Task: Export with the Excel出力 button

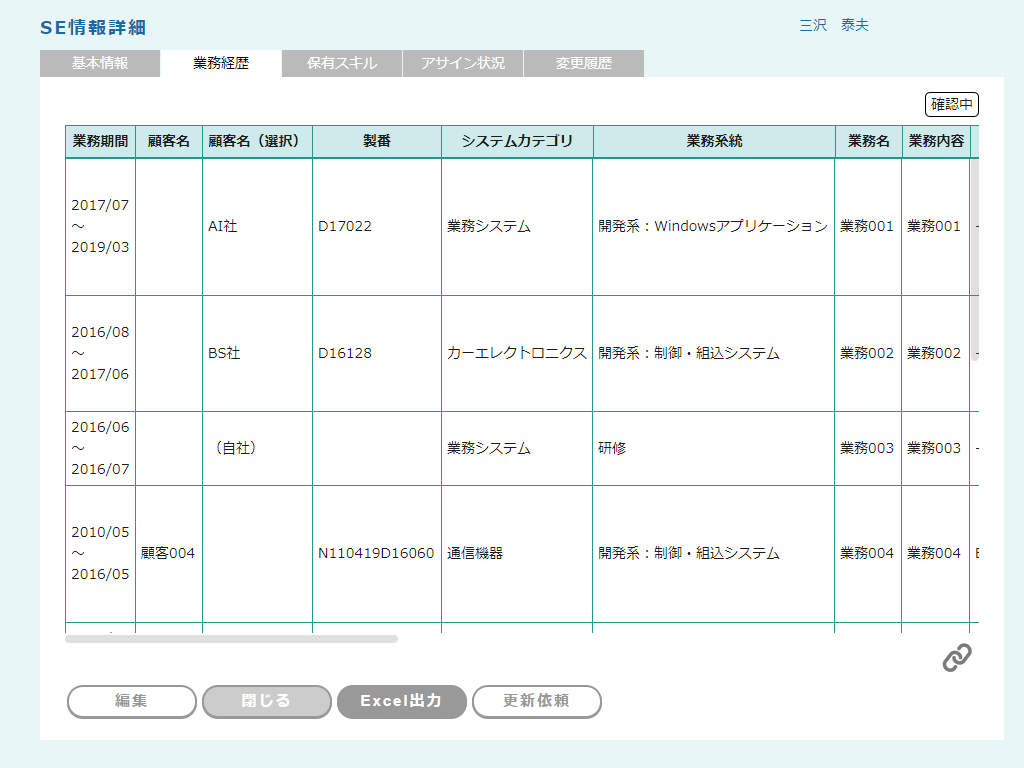Action: [x=401, y=701]
